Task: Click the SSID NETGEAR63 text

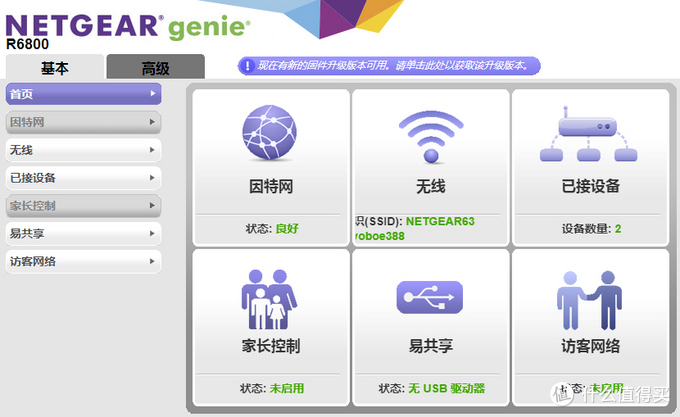Action: (440, 222)
